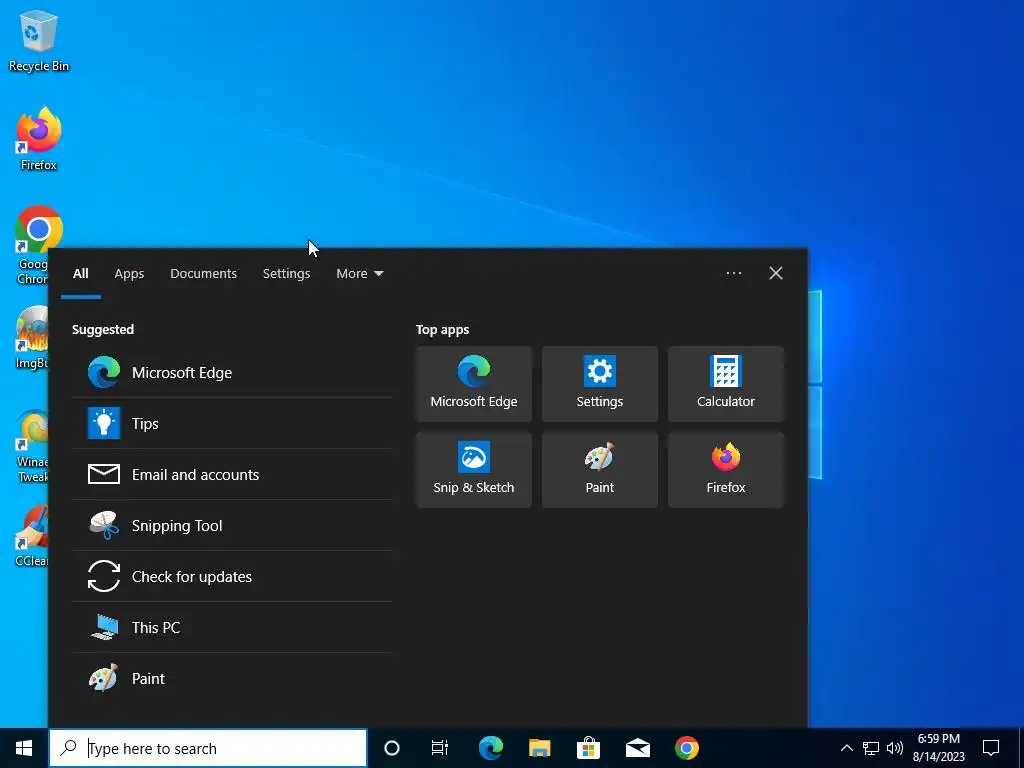1024x768 pixels.
Task: Open the Mail app from the taskbar
Action: [x=637, y=748]
